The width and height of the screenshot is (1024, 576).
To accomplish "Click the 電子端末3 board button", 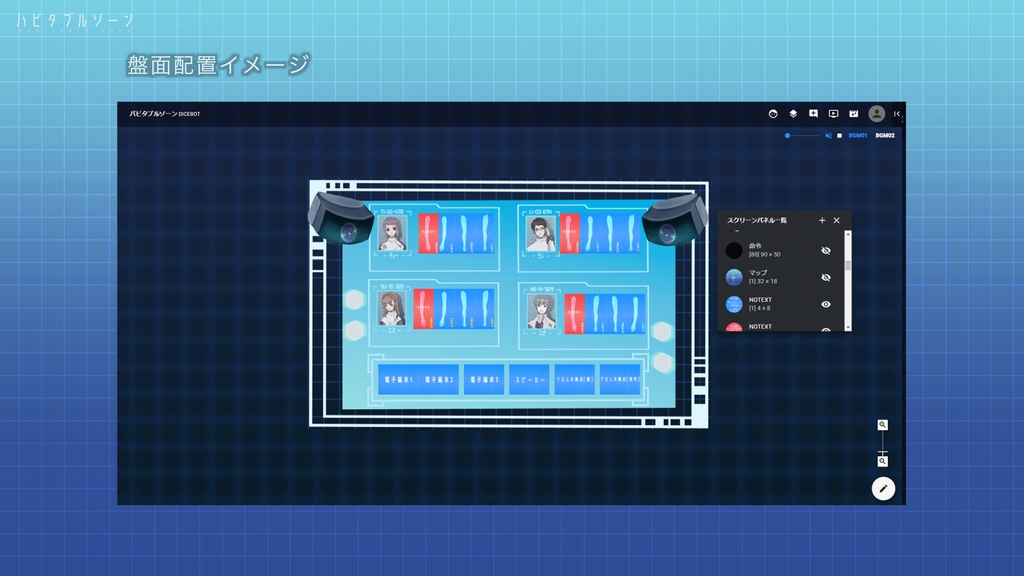I will point(484,379).
